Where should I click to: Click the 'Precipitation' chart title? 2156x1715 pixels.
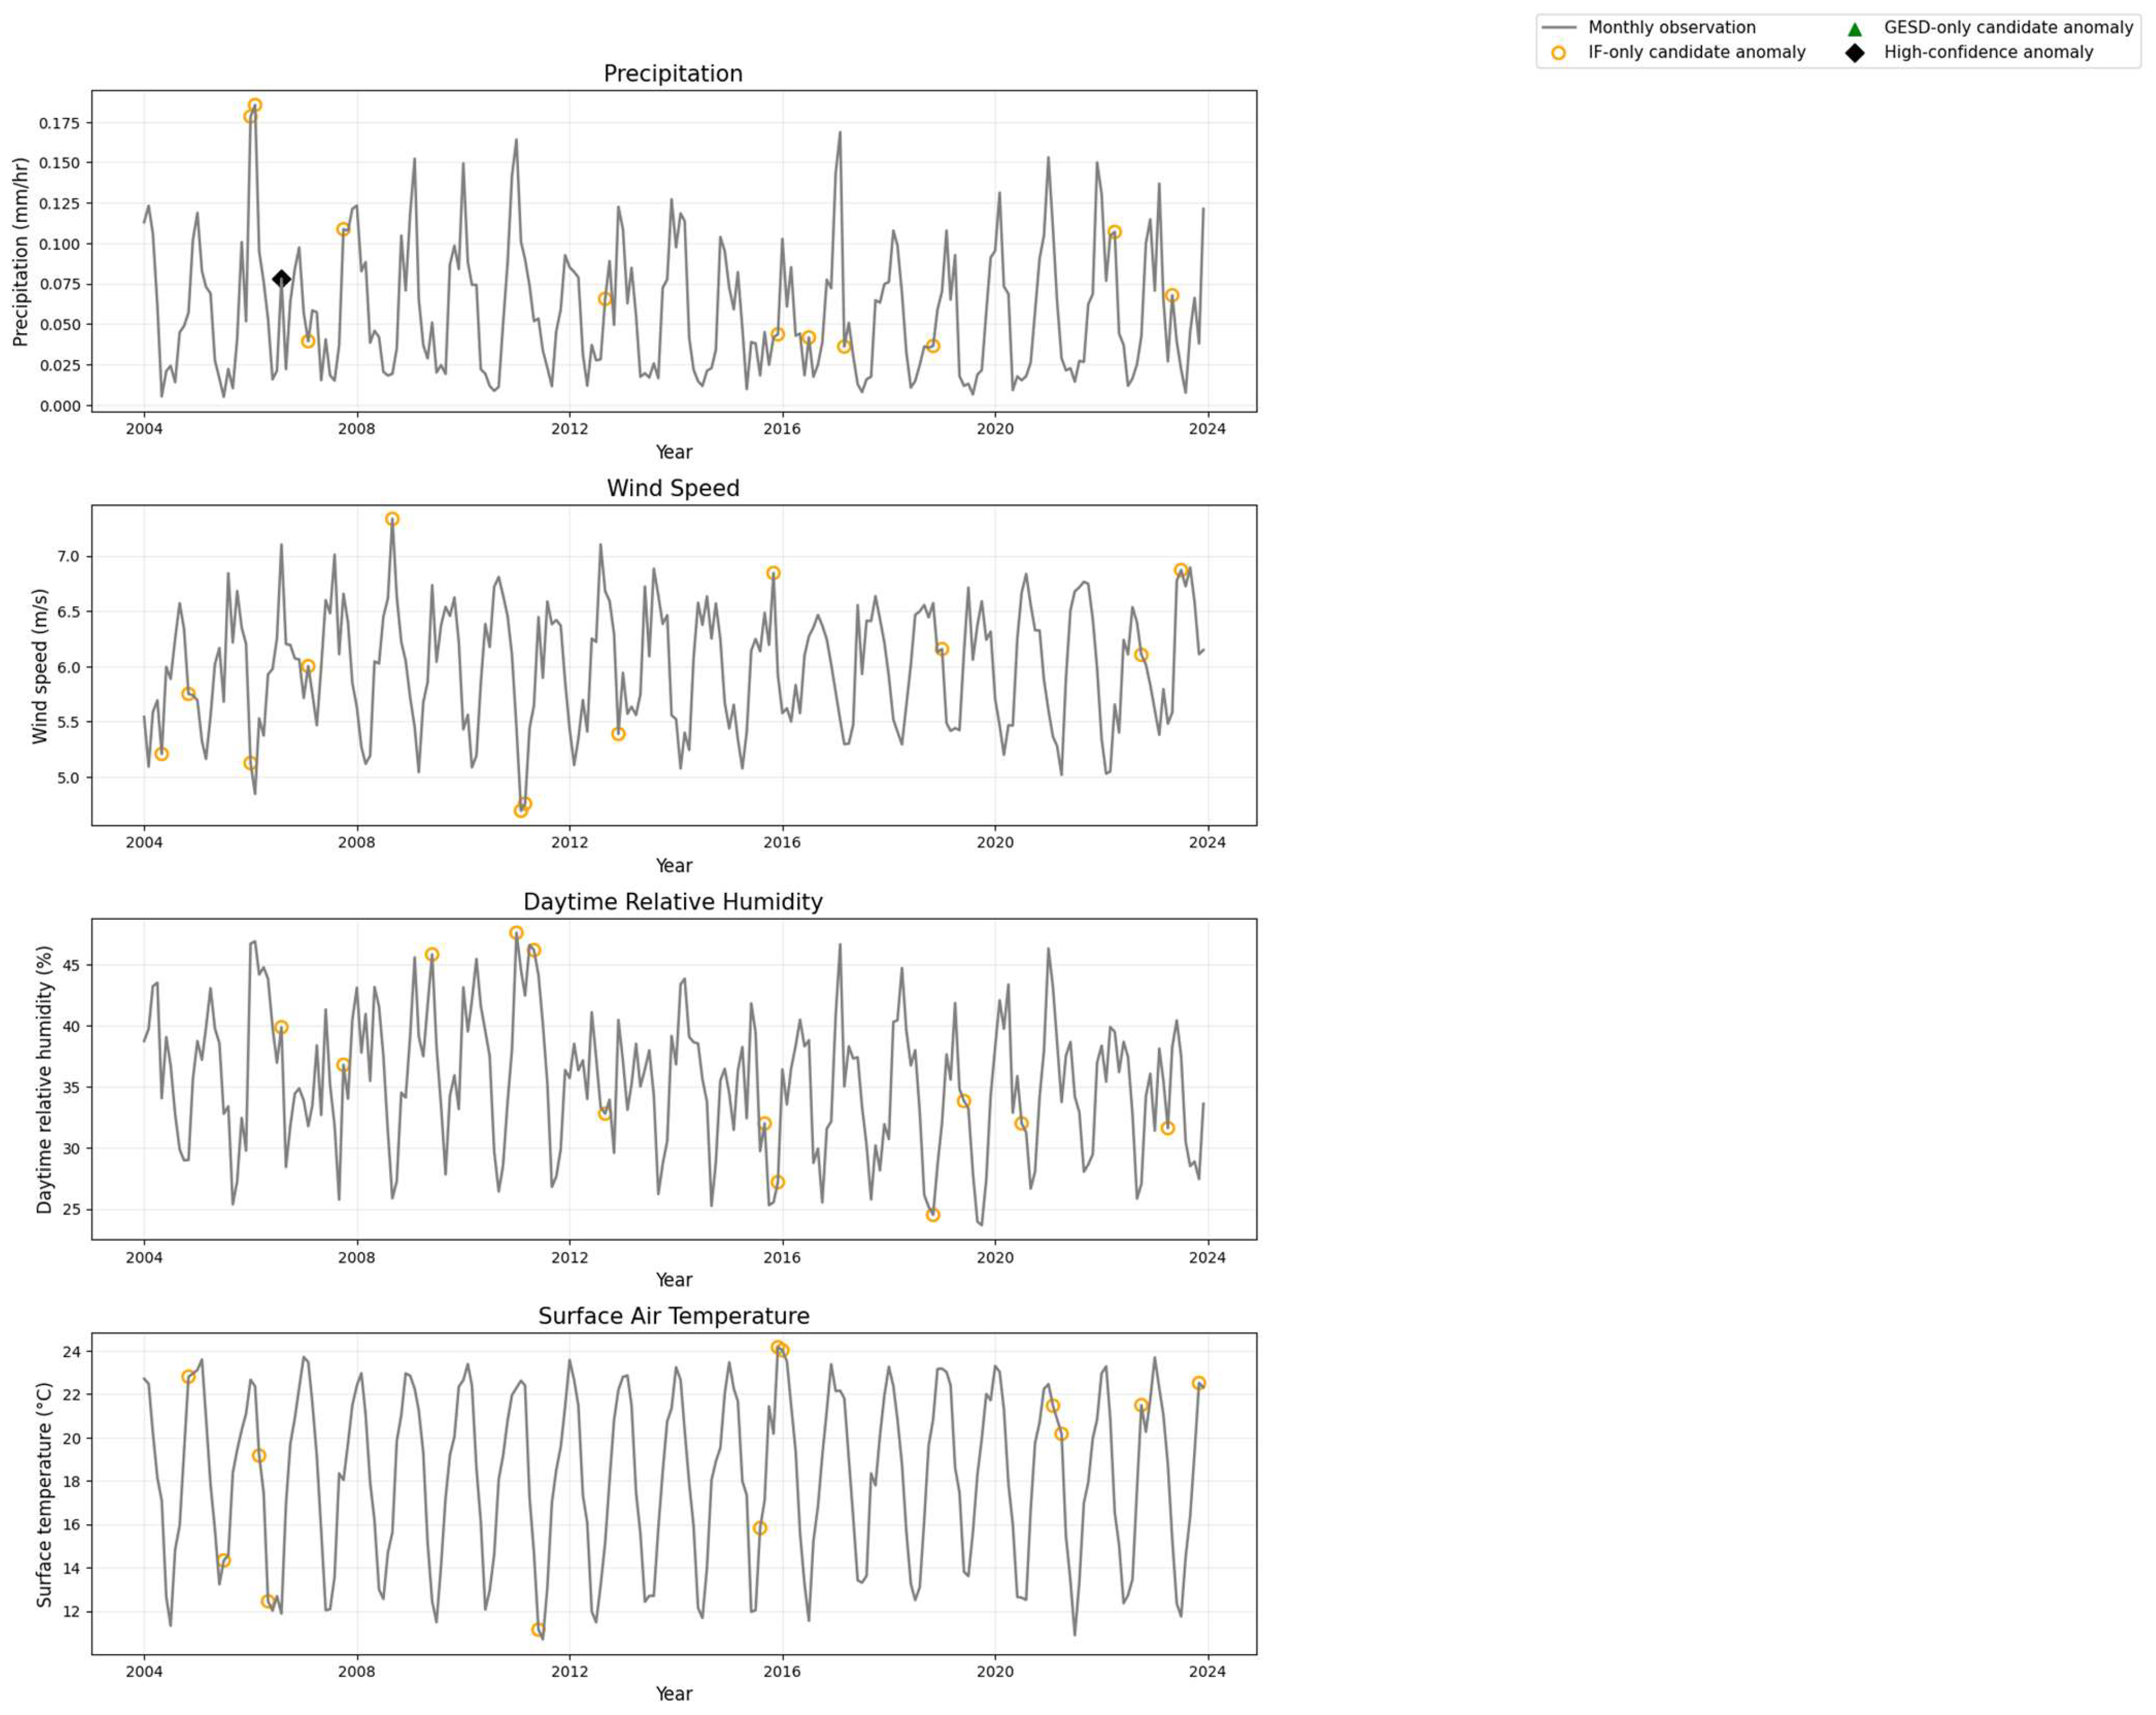[x=673, y=74]
